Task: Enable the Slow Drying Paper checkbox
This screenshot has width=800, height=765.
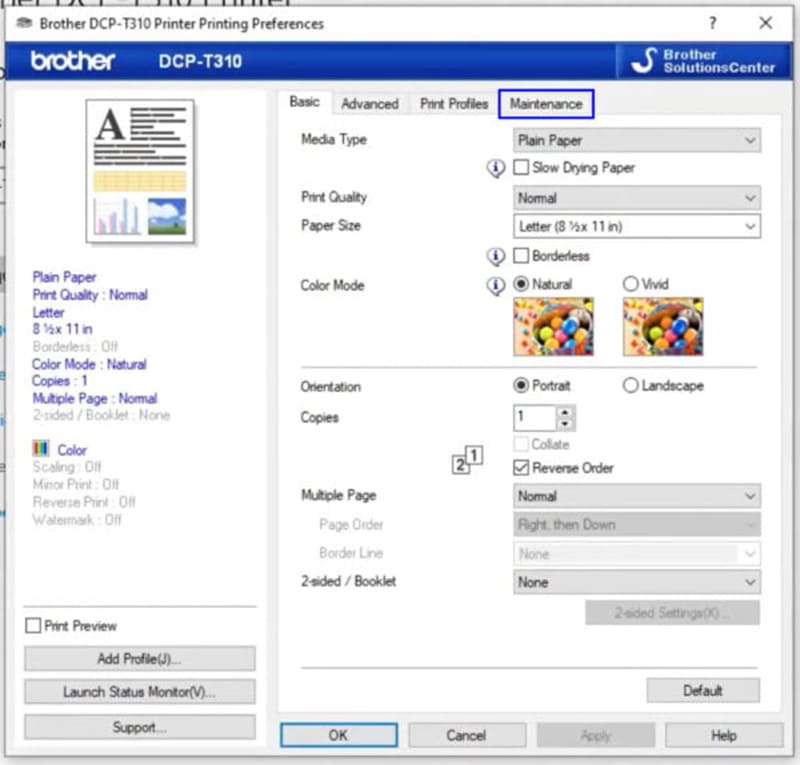Action: tap(521, 167)
